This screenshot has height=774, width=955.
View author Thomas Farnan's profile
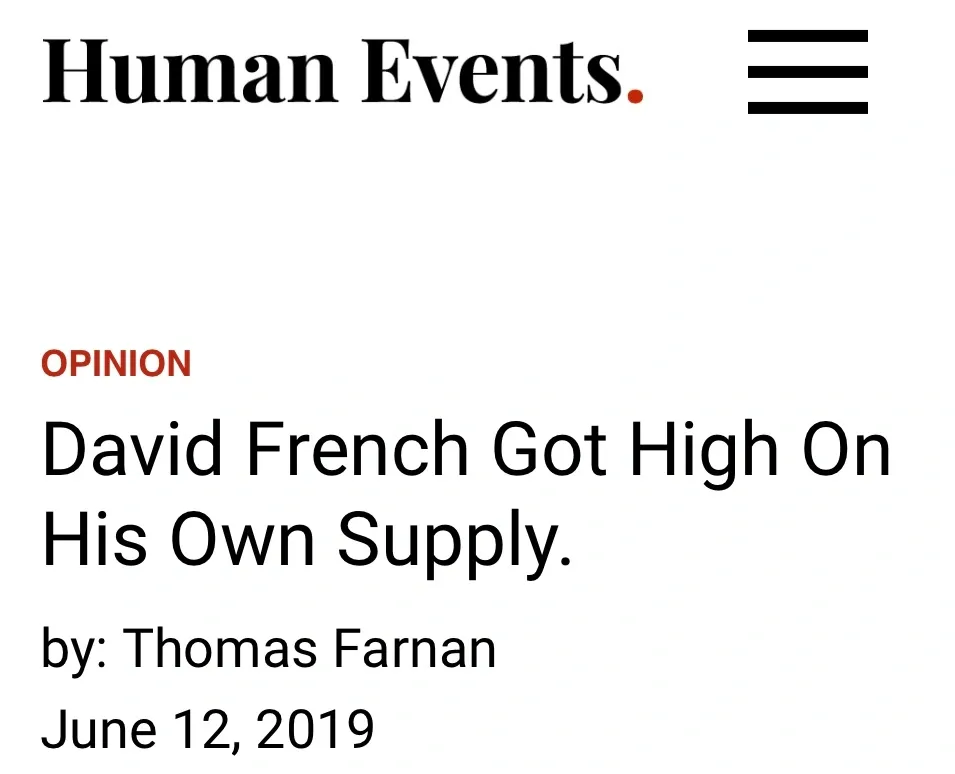[310, 649]
